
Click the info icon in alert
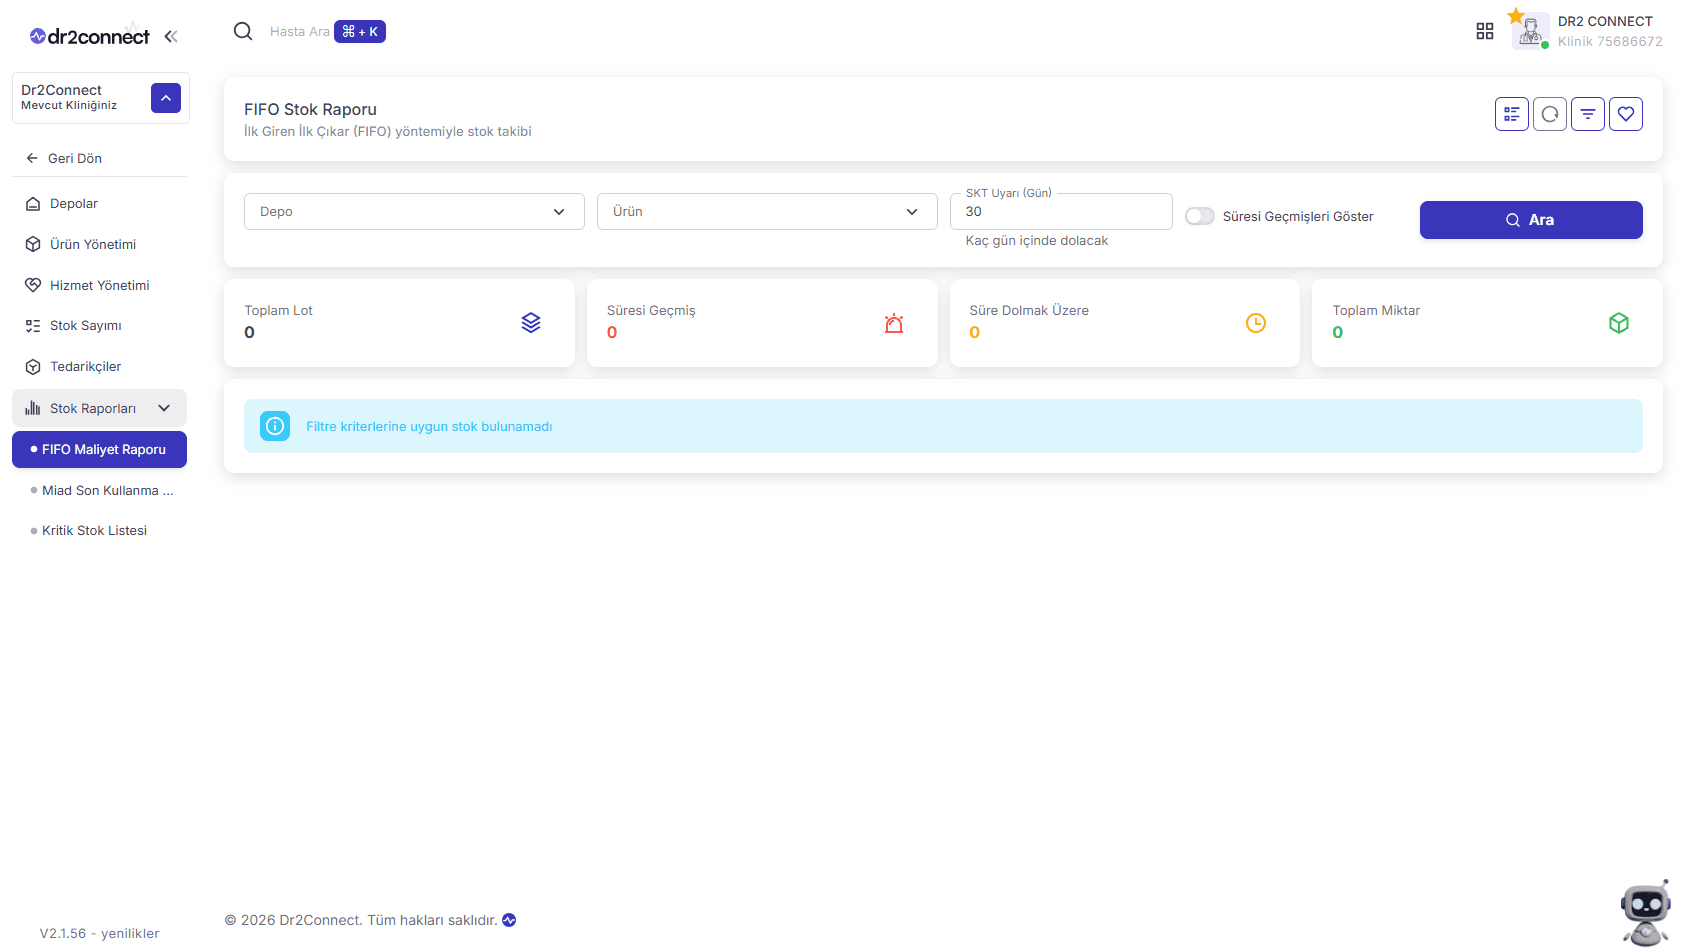(x=275, y=426)
